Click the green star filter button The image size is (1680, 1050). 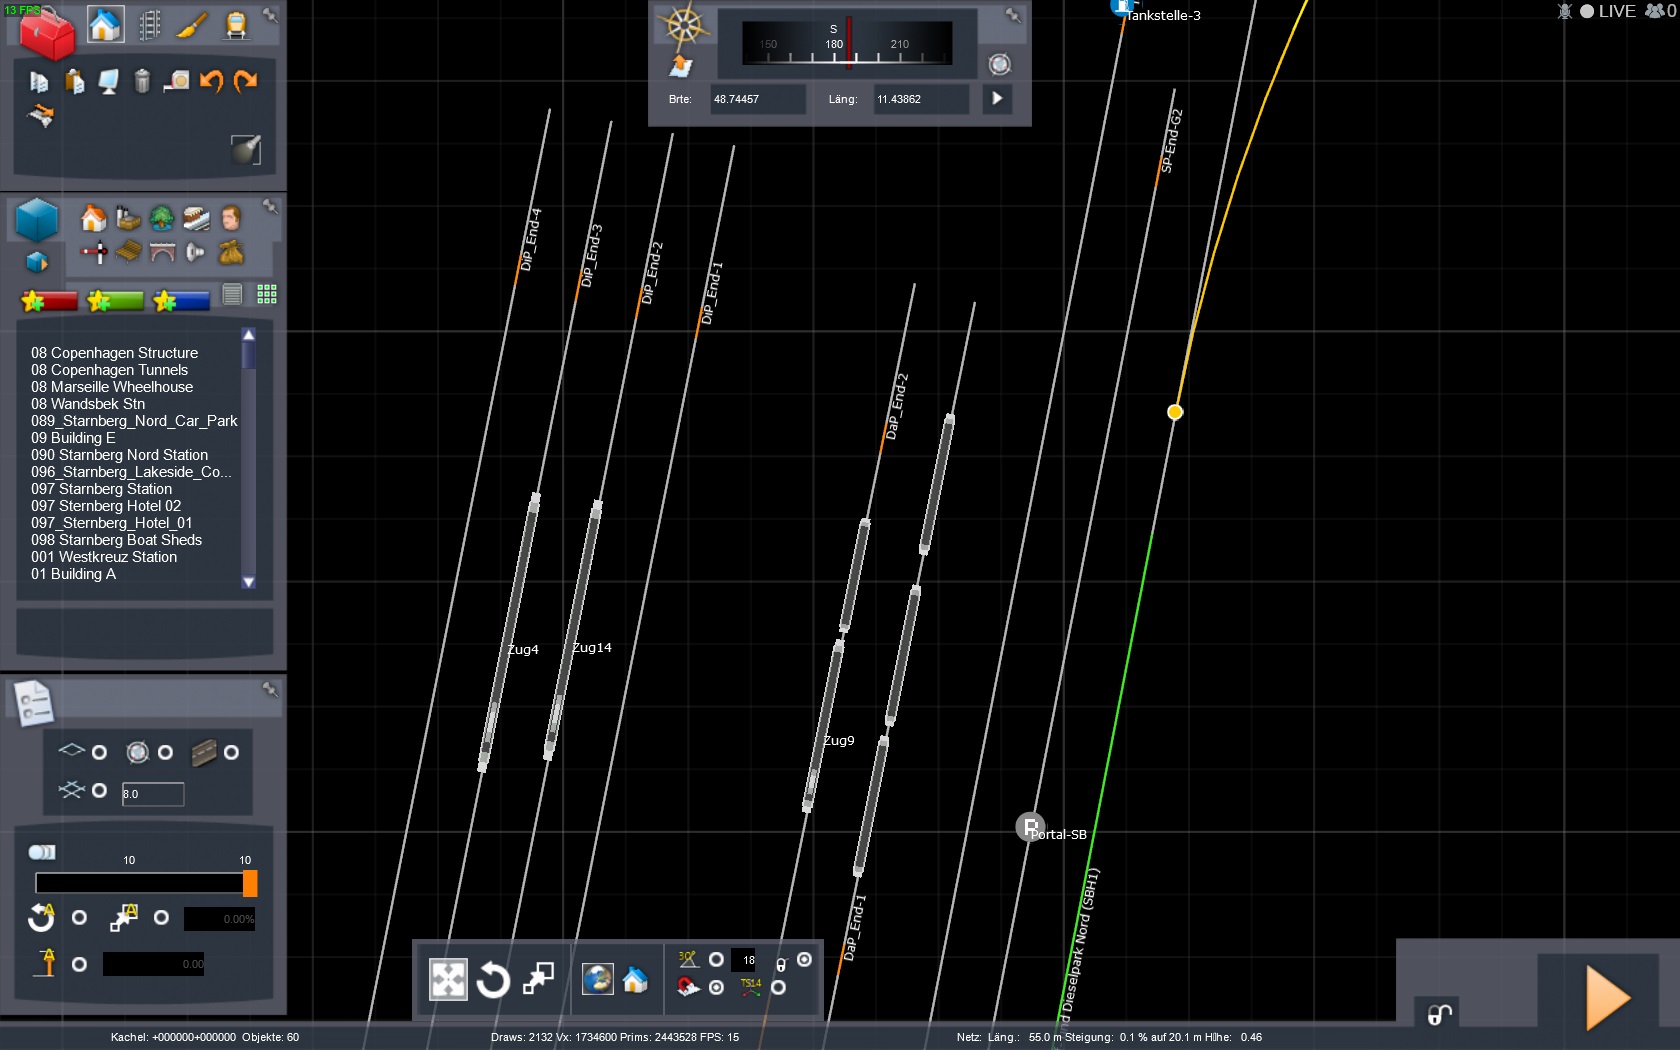tap(115, 300)
